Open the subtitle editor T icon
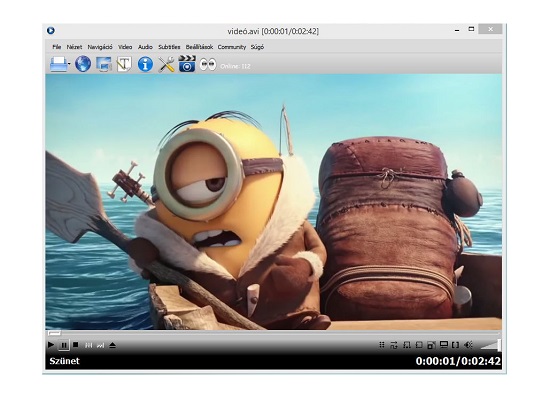The width and height of the screenshot is (550, 401). (124, 64)
